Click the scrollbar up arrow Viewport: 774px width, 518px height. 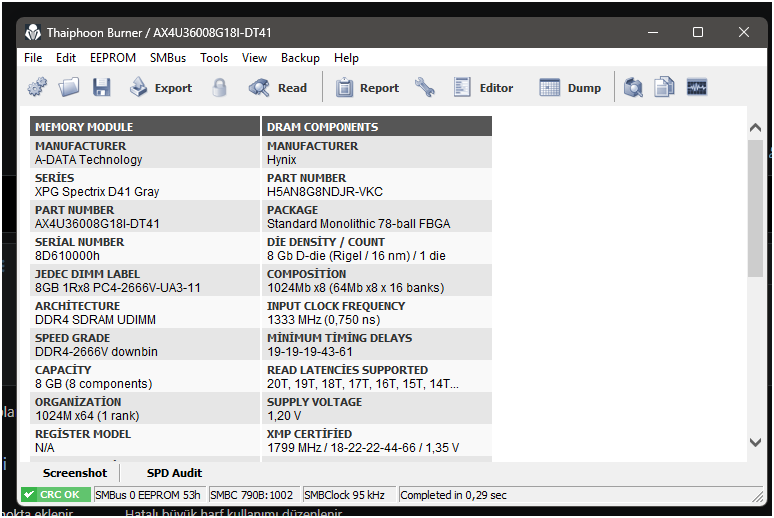[x=755, y=127]
